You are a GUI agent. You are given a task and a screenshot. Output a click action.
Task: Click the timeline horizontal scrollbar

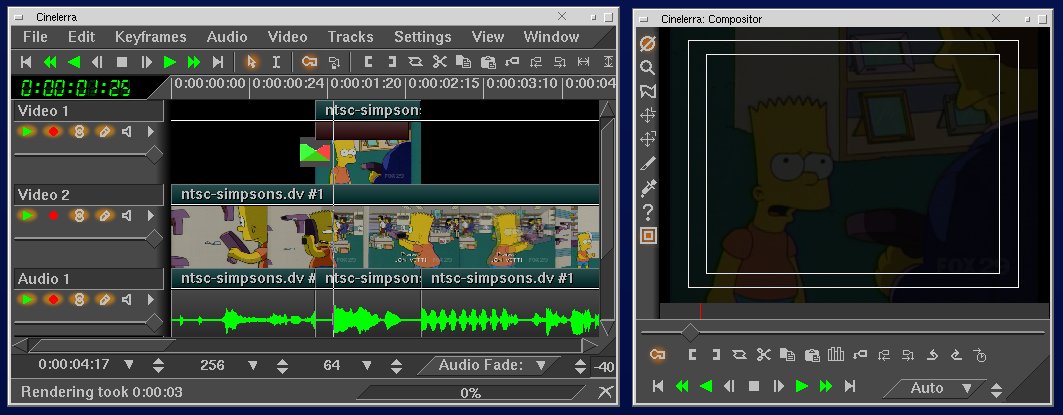300,345
